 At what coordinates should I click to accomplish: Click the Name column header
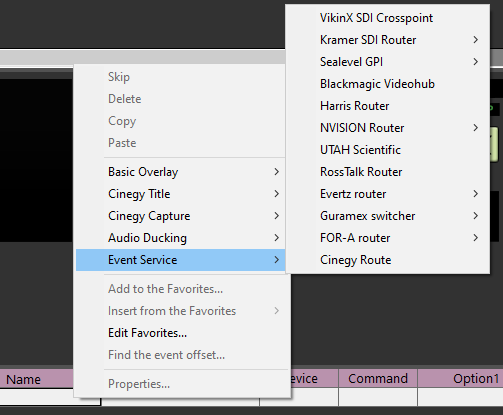coord(37,379)
